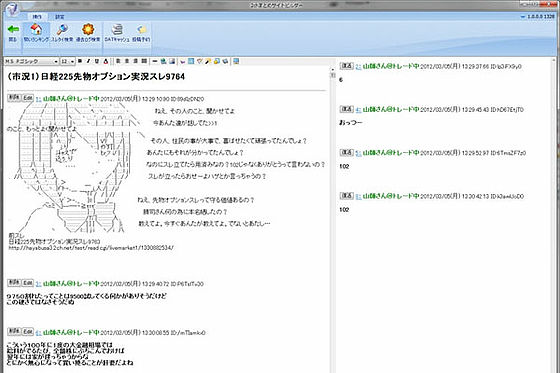Click post number link of おっつー post
This screenshot has width=560, height=373.
pyautogui.click(x=358, y=110)
